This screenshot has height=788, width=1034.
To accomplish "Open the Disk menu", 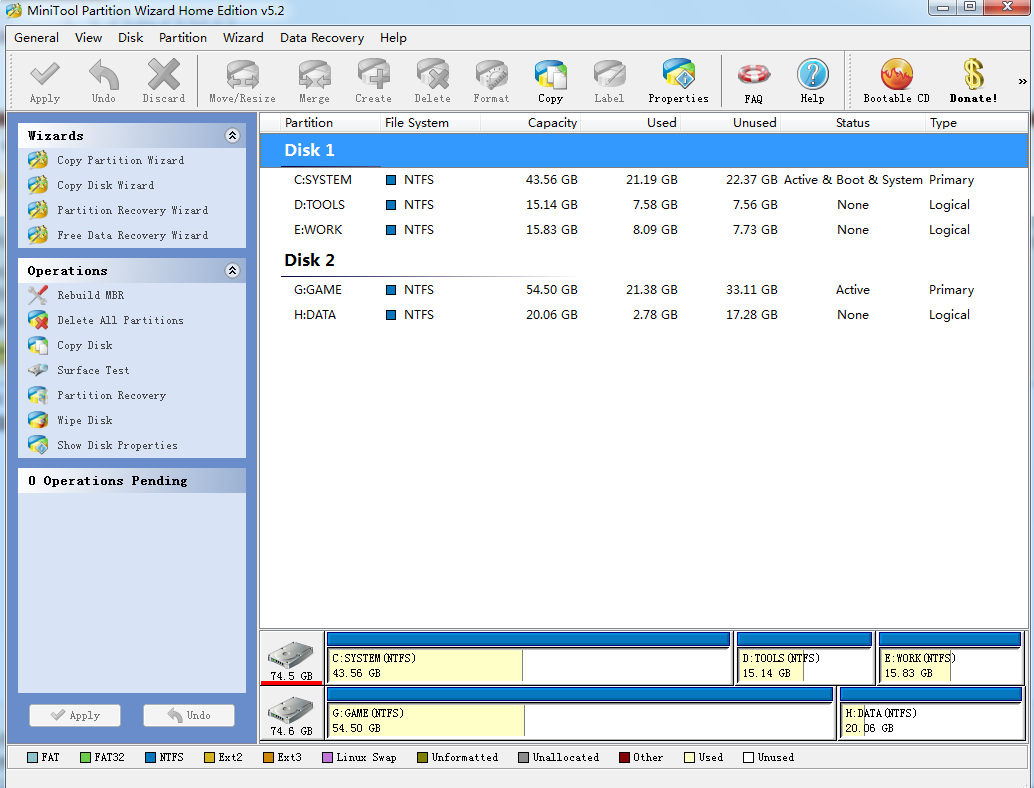I will pos(131,38).
